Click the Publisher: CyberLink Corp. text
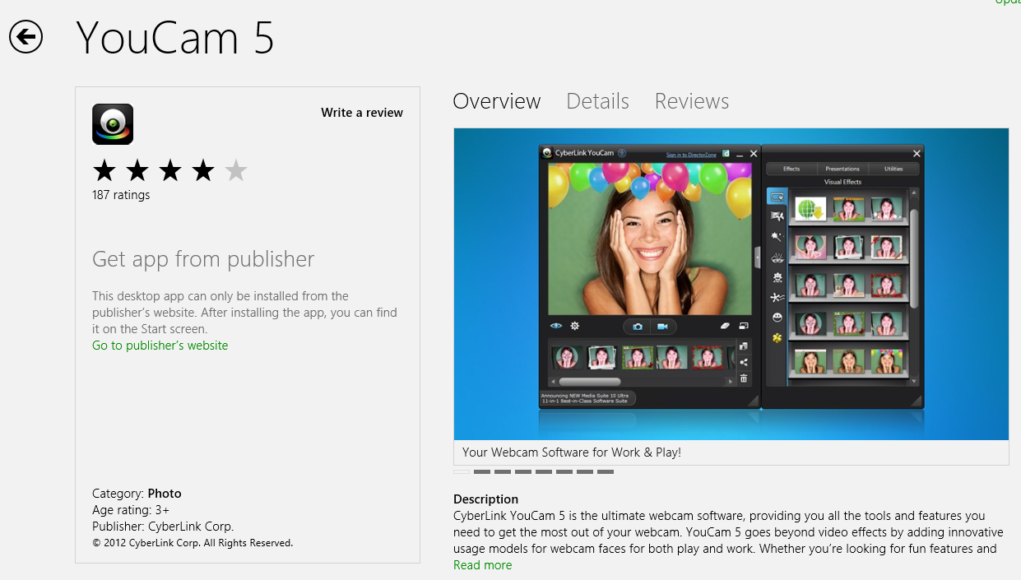This screenshot has width=1021, height=580. pyautogui.click(x=163, y=526)
